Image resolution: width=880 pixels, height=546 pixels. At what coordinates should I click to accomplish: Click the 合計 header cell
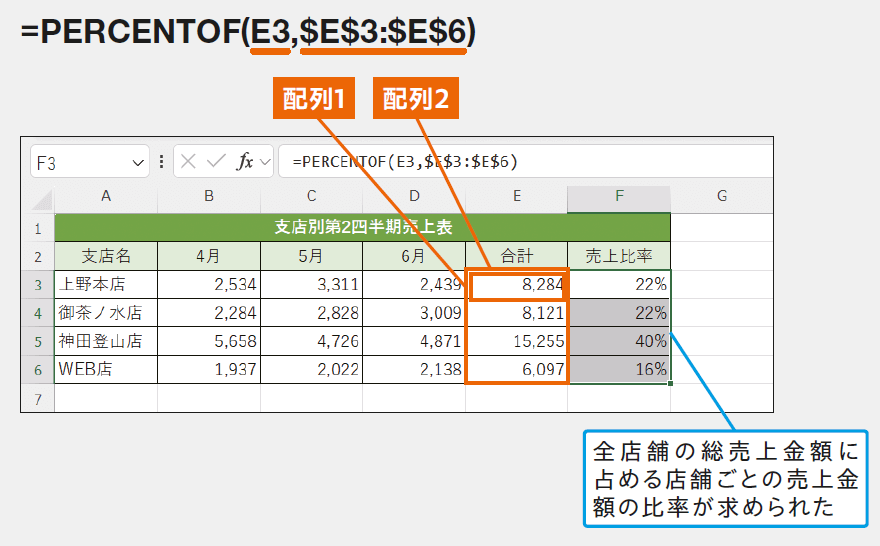pos(517,256)
